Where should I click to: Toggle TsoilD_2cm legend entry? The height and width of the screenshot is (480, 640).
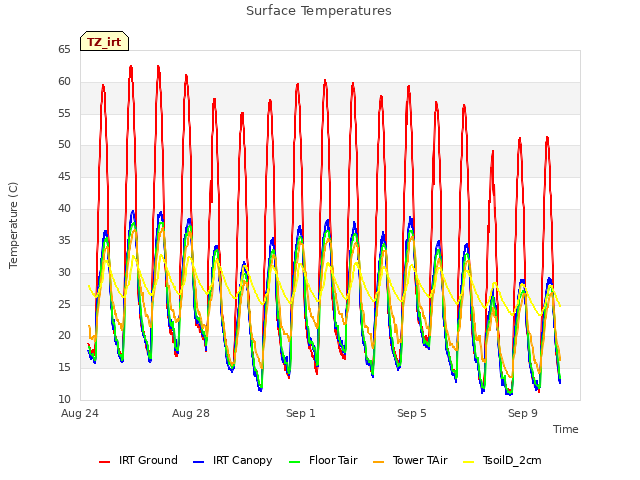[502, 460]
